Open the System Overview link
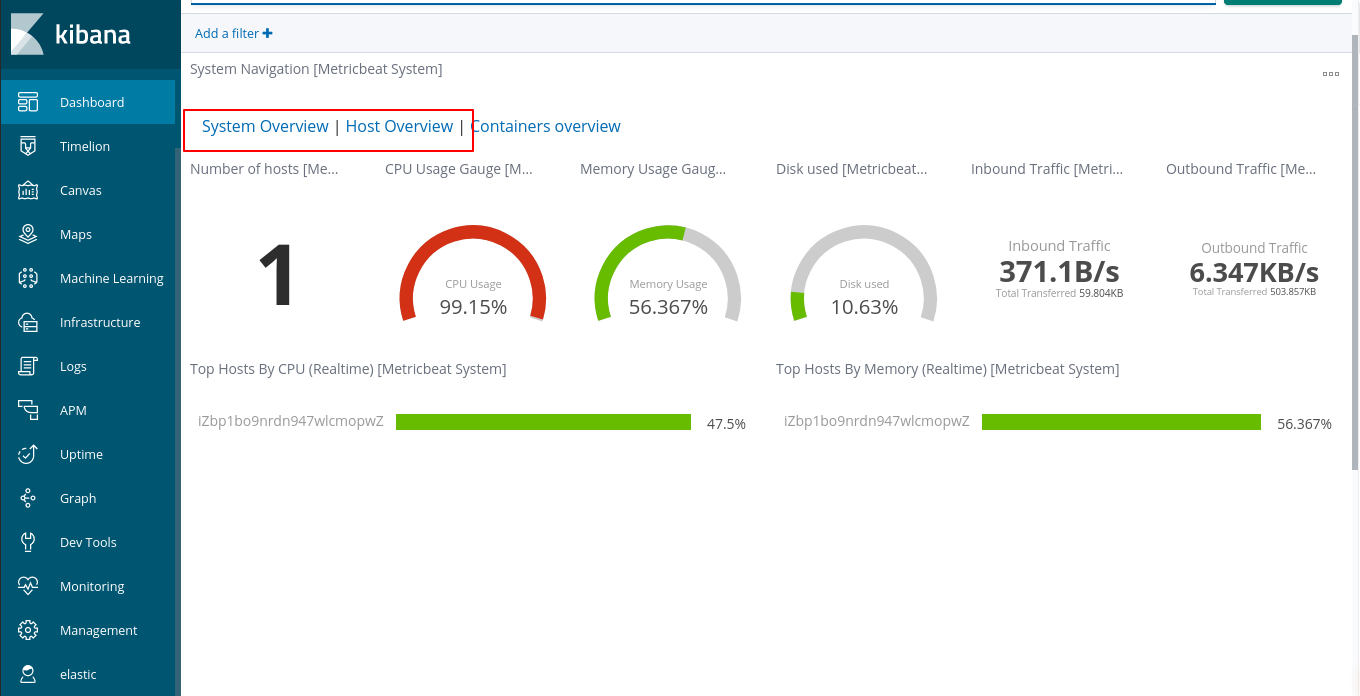Viewport: 1360px width, 696px height. coord(265,126)
